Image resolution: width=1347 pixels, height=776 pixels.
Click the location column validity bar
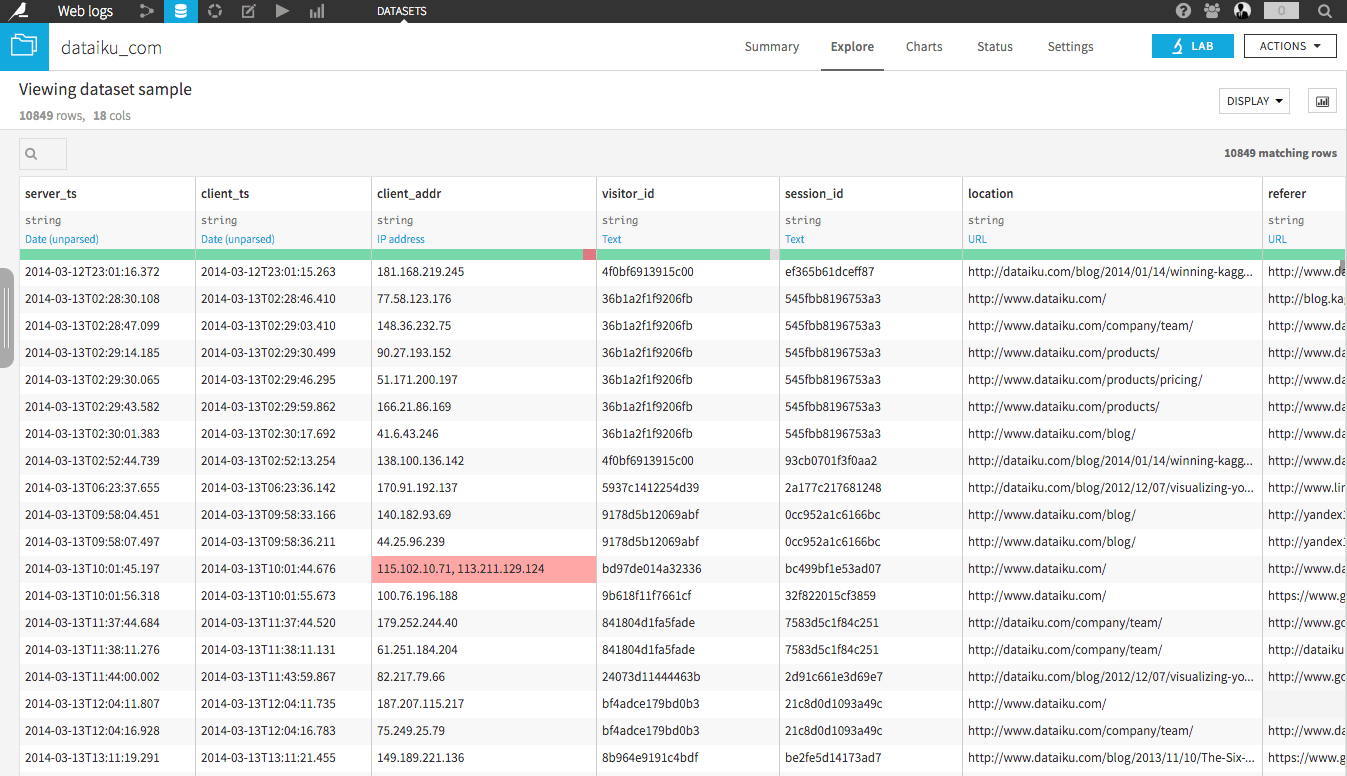point(1112,255)
